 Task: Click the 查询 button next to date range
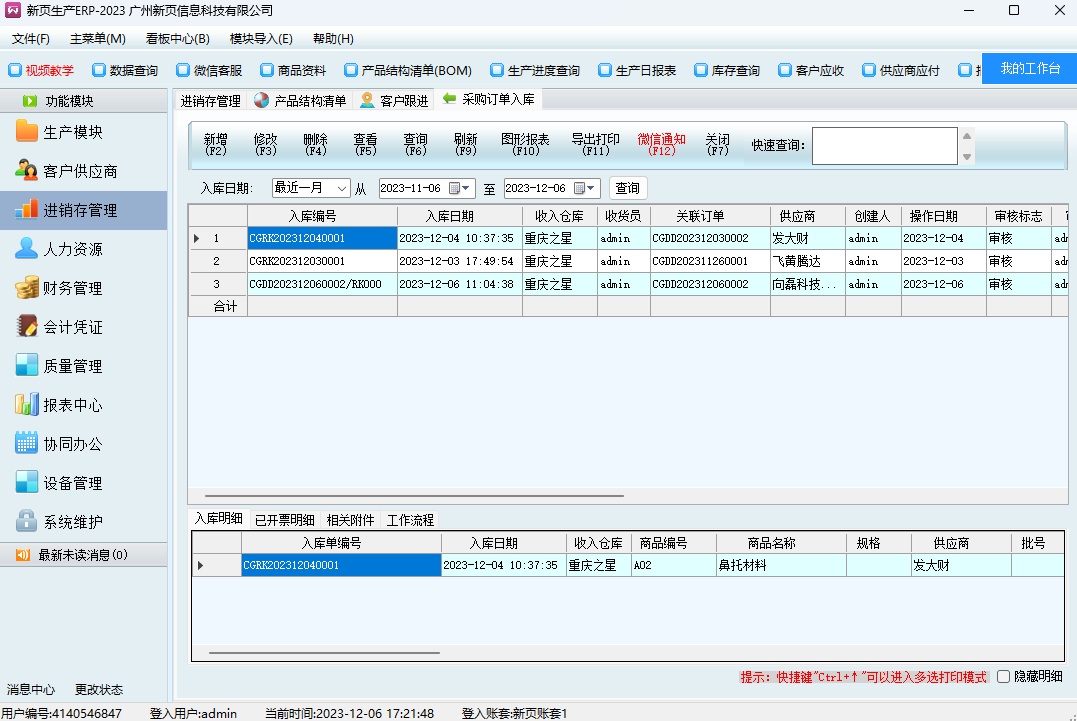point(628,188)
